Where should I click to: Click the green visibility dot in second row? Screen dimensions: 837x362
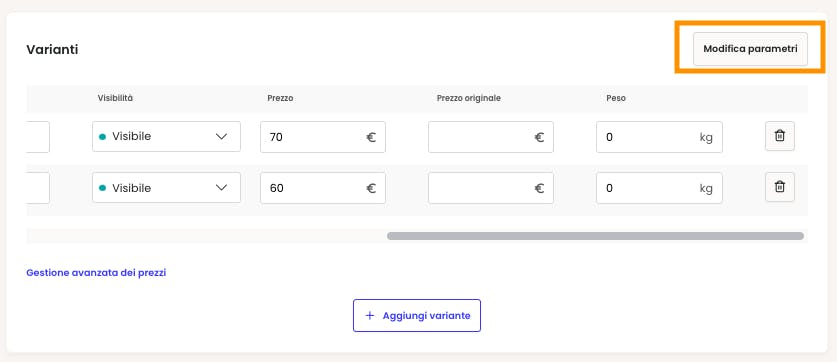tap(102, 188)
